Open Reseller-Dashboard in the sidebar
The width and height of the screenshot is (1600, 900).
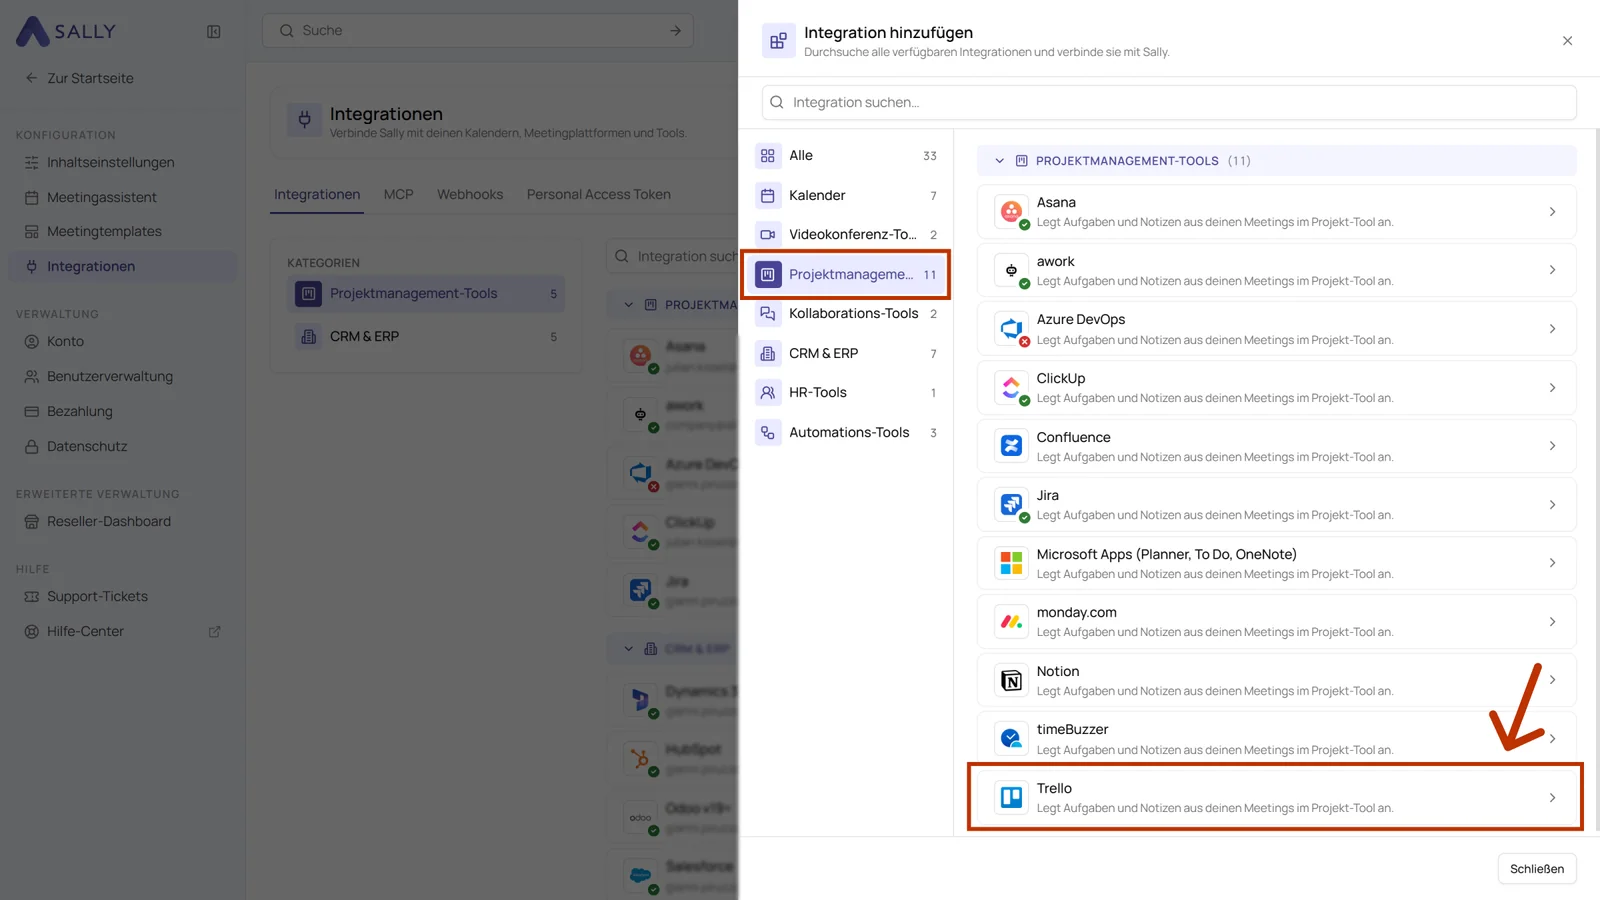click(122, 521)
